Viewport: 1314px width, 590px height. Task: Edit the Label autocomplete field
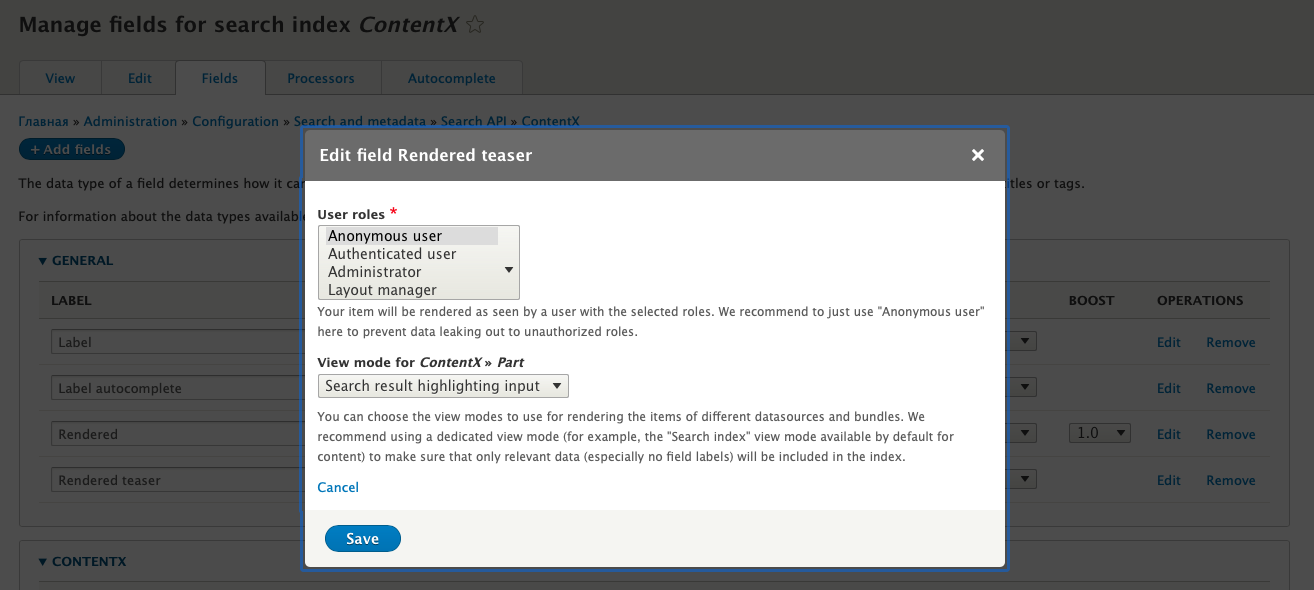pos(1168,388)
